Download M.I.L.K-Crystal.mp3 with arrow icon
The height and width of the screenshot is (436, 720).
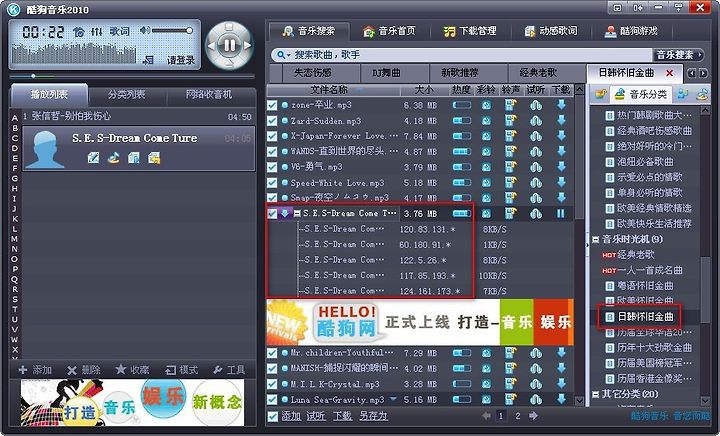(561, 384)
